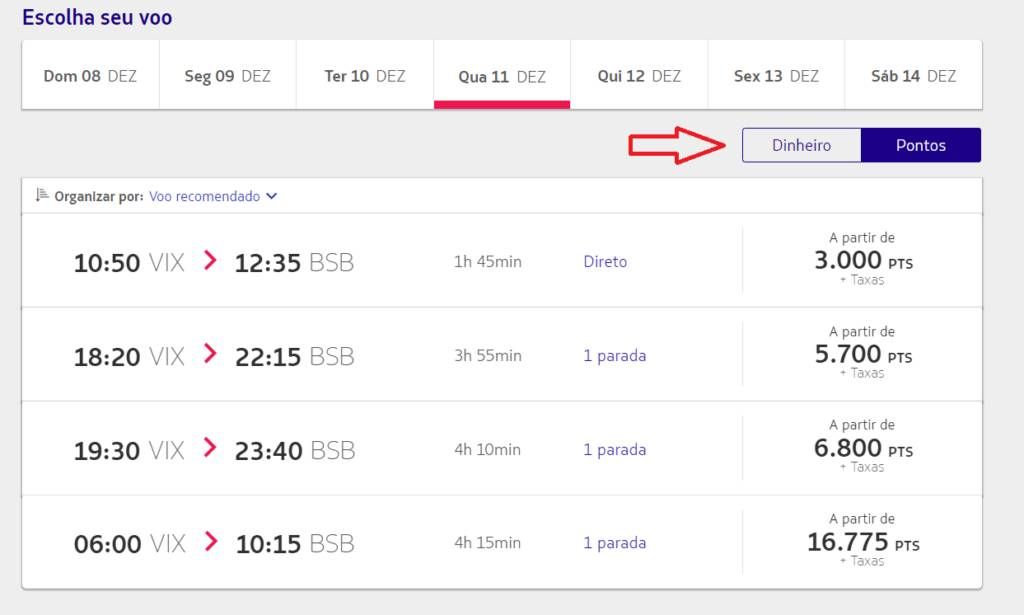Go to the Sáb 14 DEZ date tab
The height and width of the screenshot is (615, 1024).
pyautogui.click(x=913, y=76)
